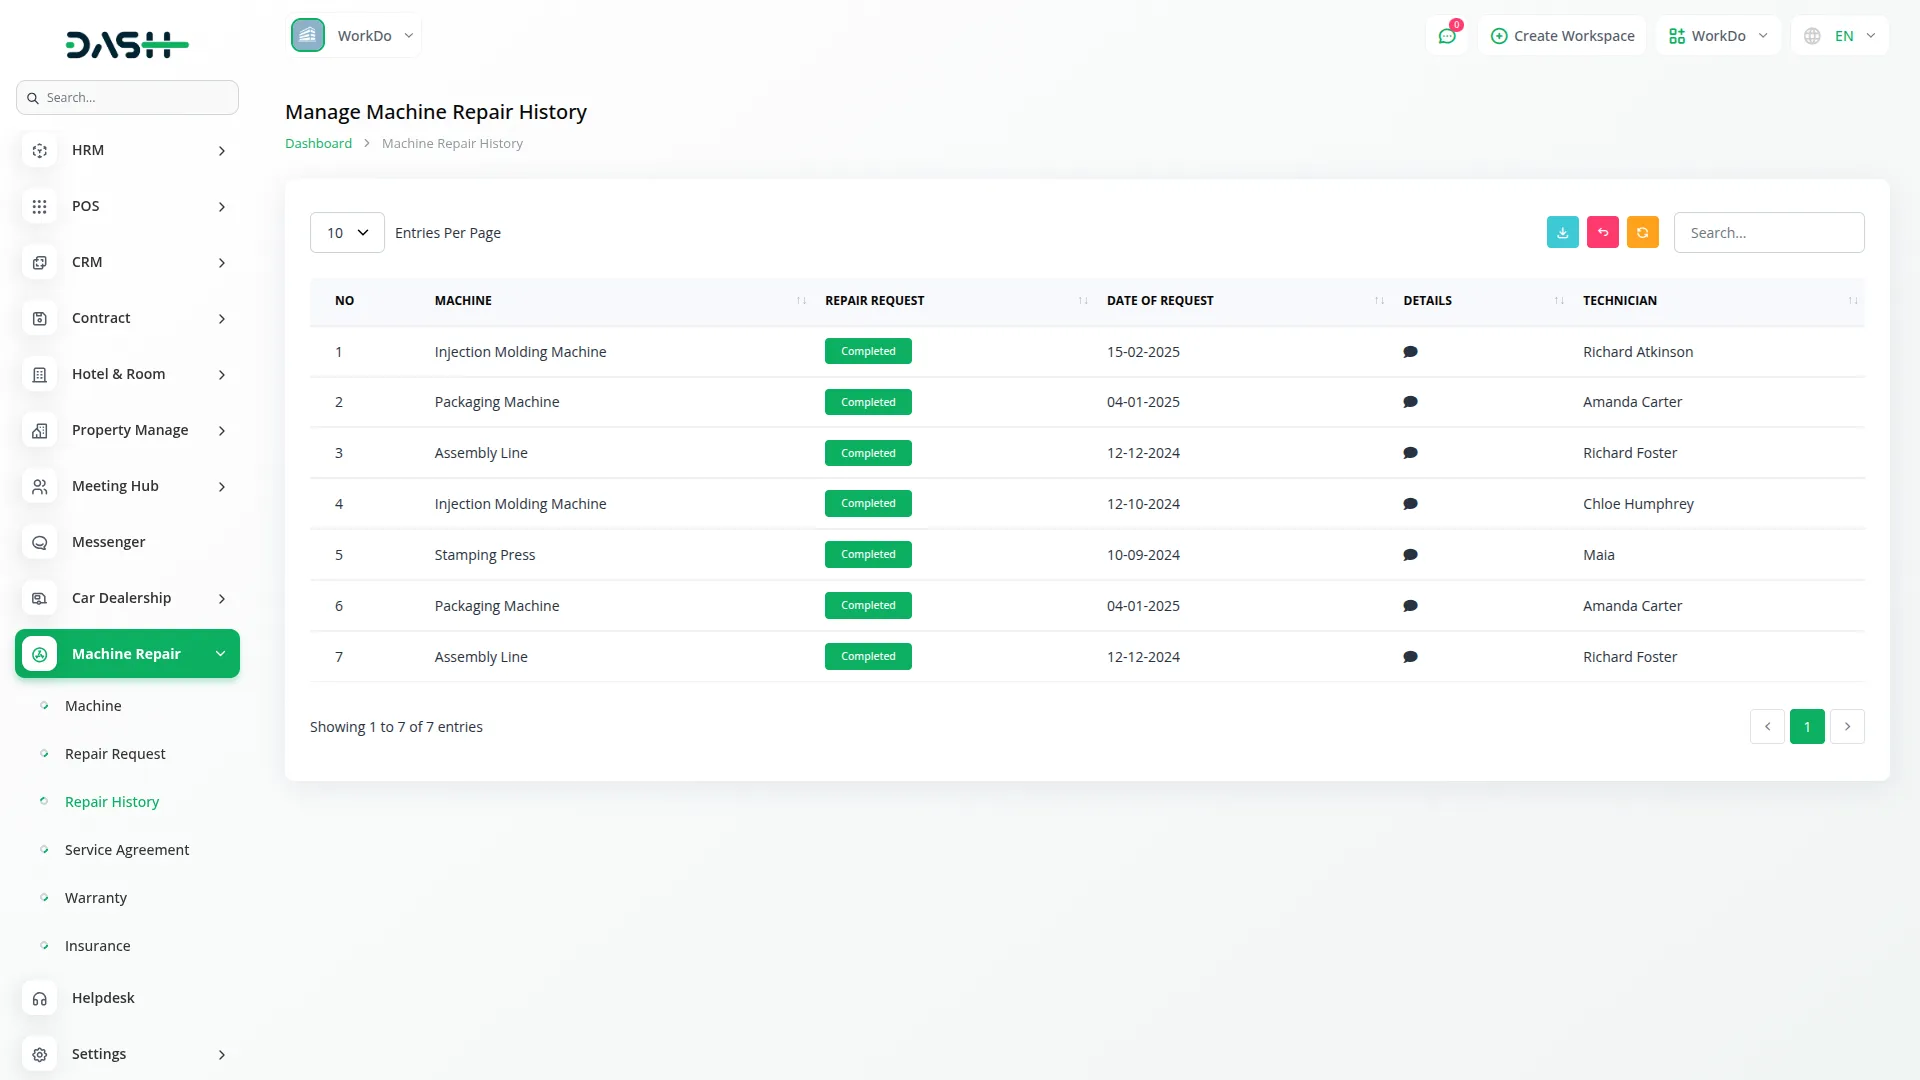Export repair history via teal download icon

(1562, 232)
